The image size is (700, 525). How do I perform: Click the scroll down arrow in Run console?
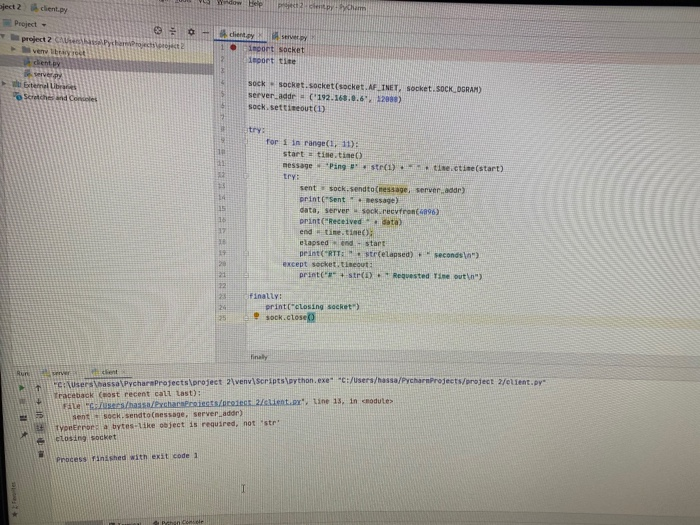click(x=38, y=401)
